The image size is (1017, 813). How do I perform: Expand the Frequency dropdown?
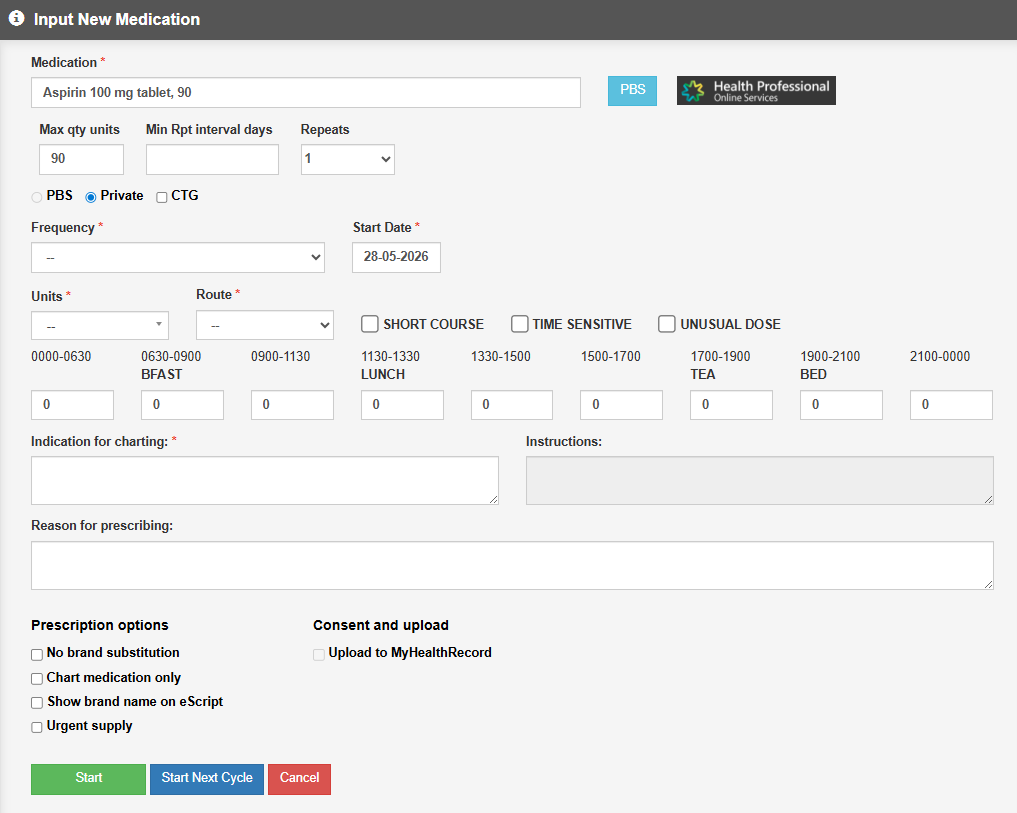click(178, 258)
